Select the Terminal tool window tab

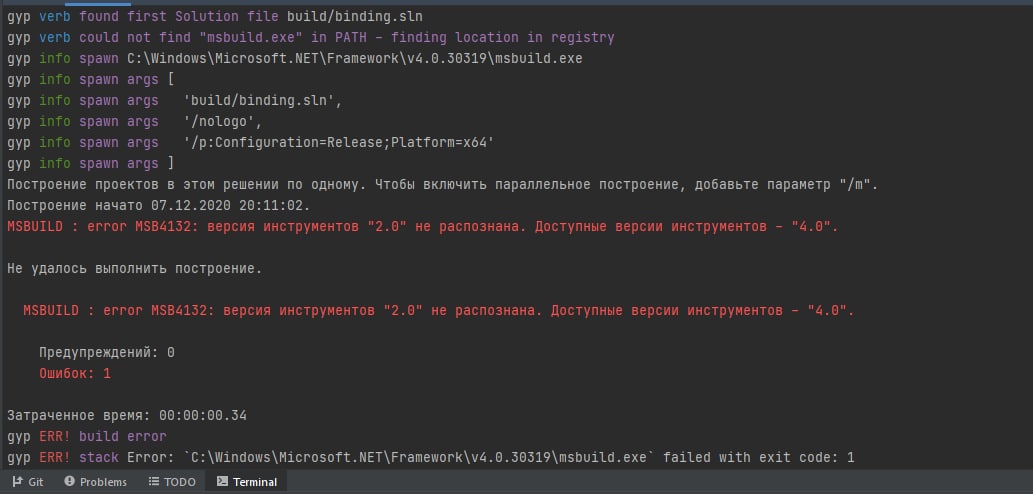(x=247, y=482)
